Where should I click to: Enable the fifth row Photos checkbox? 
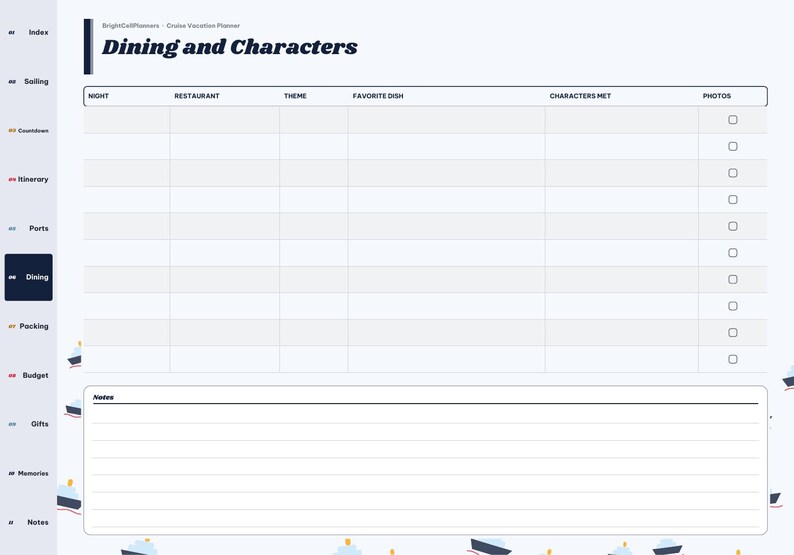(733, 226)
